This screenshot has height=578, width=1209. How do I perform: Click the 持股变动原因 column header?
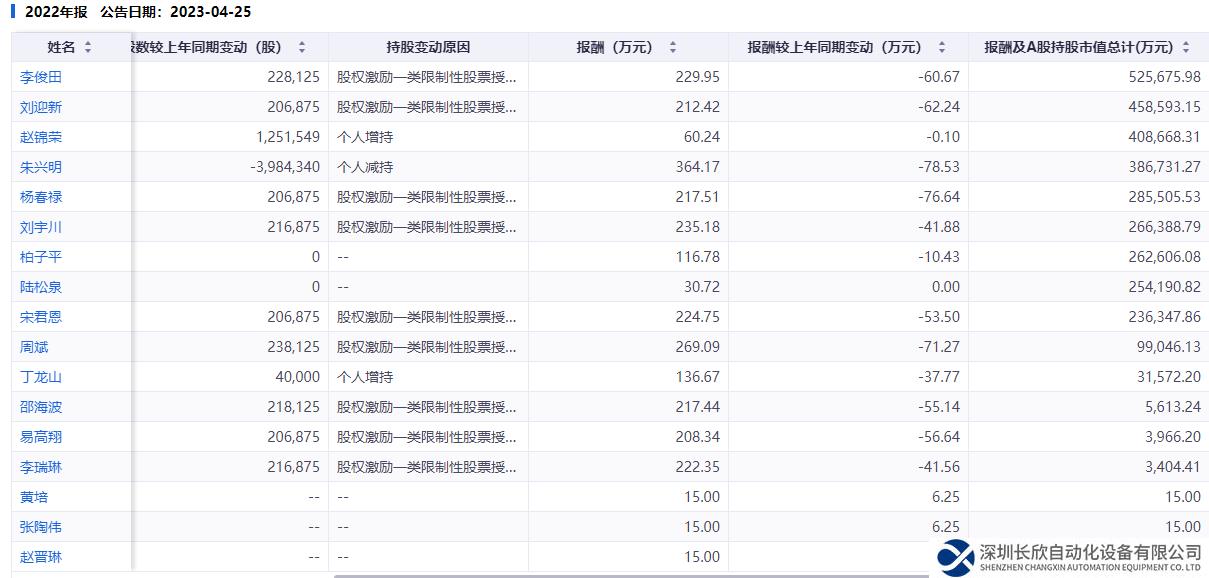427,47
